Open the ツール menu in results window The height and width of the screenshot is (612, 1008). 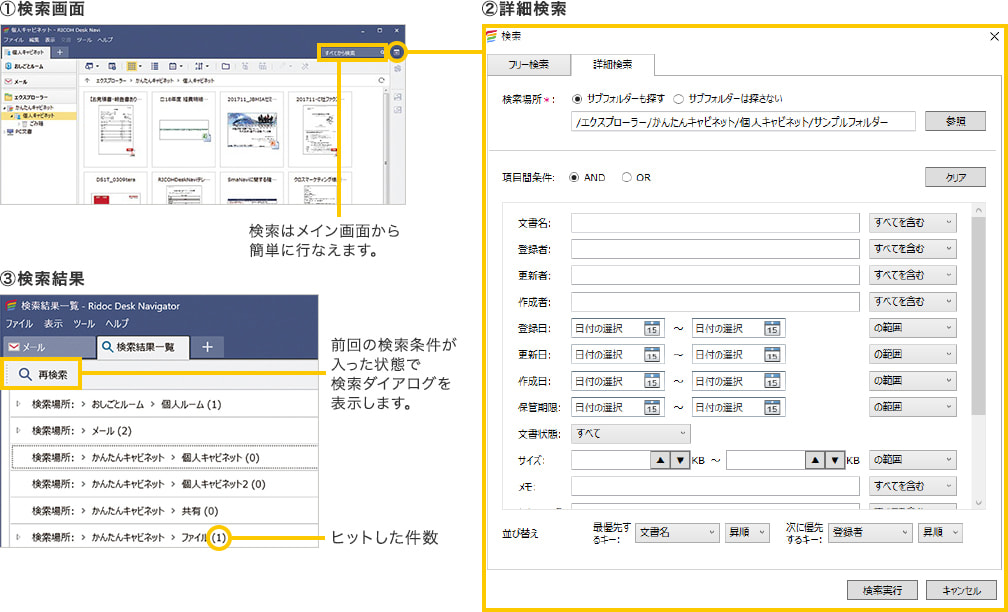click(84, 324)
